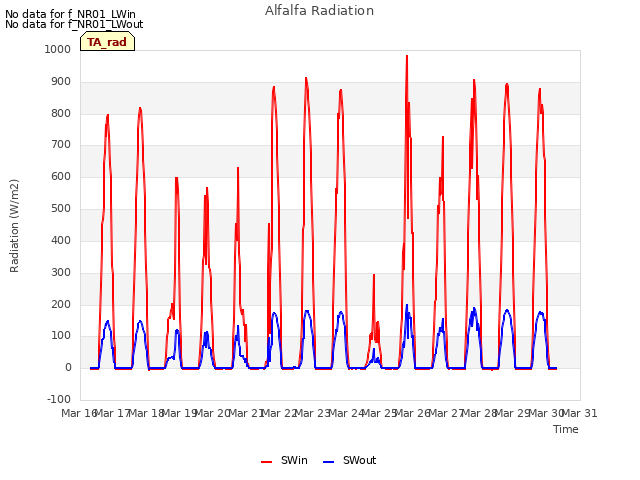Toggle the SWin legend entry
The height and width of the screenshot is (480, 640).
click(284, 460)
